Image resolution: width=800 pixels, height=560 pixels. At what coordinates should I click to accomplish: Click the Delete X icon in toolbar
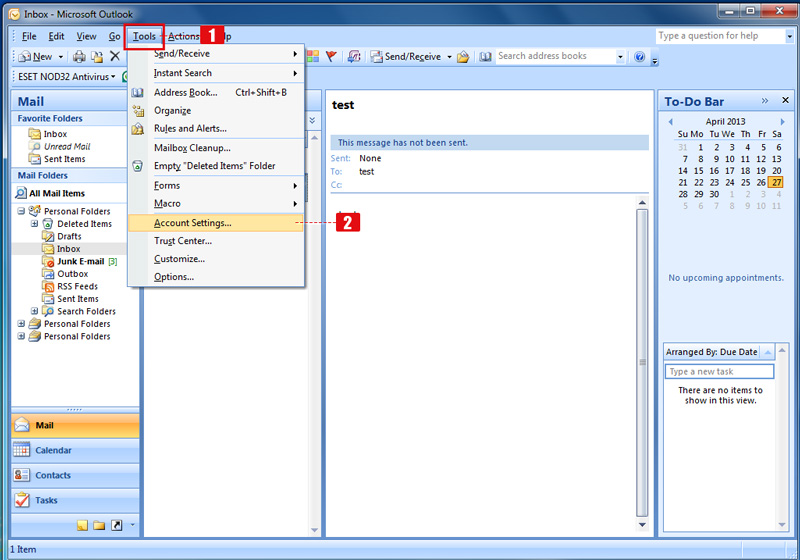pos(115,57)
